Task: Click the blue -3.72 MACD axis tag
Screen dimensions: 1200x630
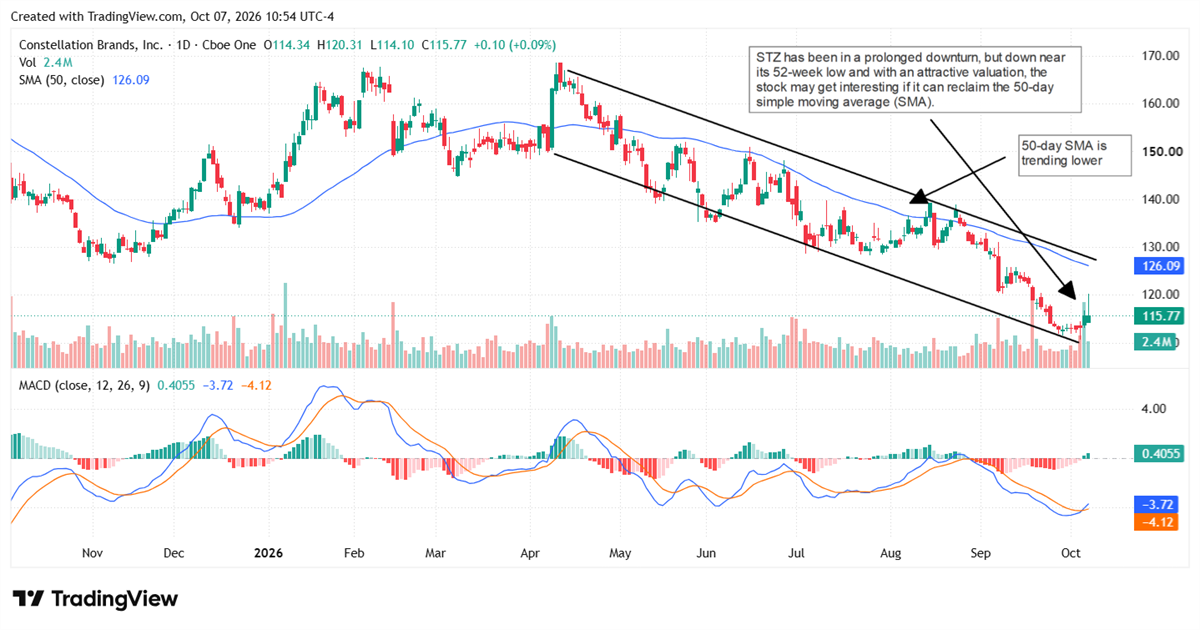Action: pyautogui.click(x=1156, y=504)
